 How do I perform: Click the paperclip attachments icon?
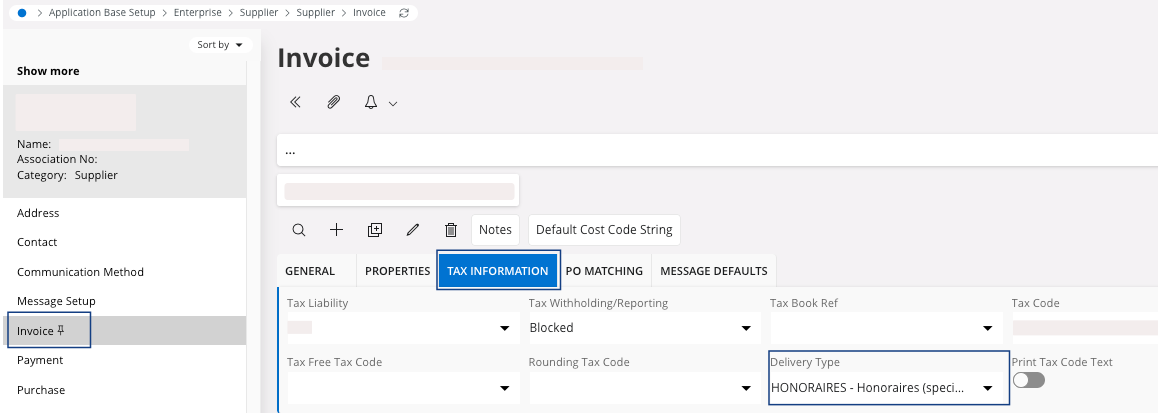[334, 102]
